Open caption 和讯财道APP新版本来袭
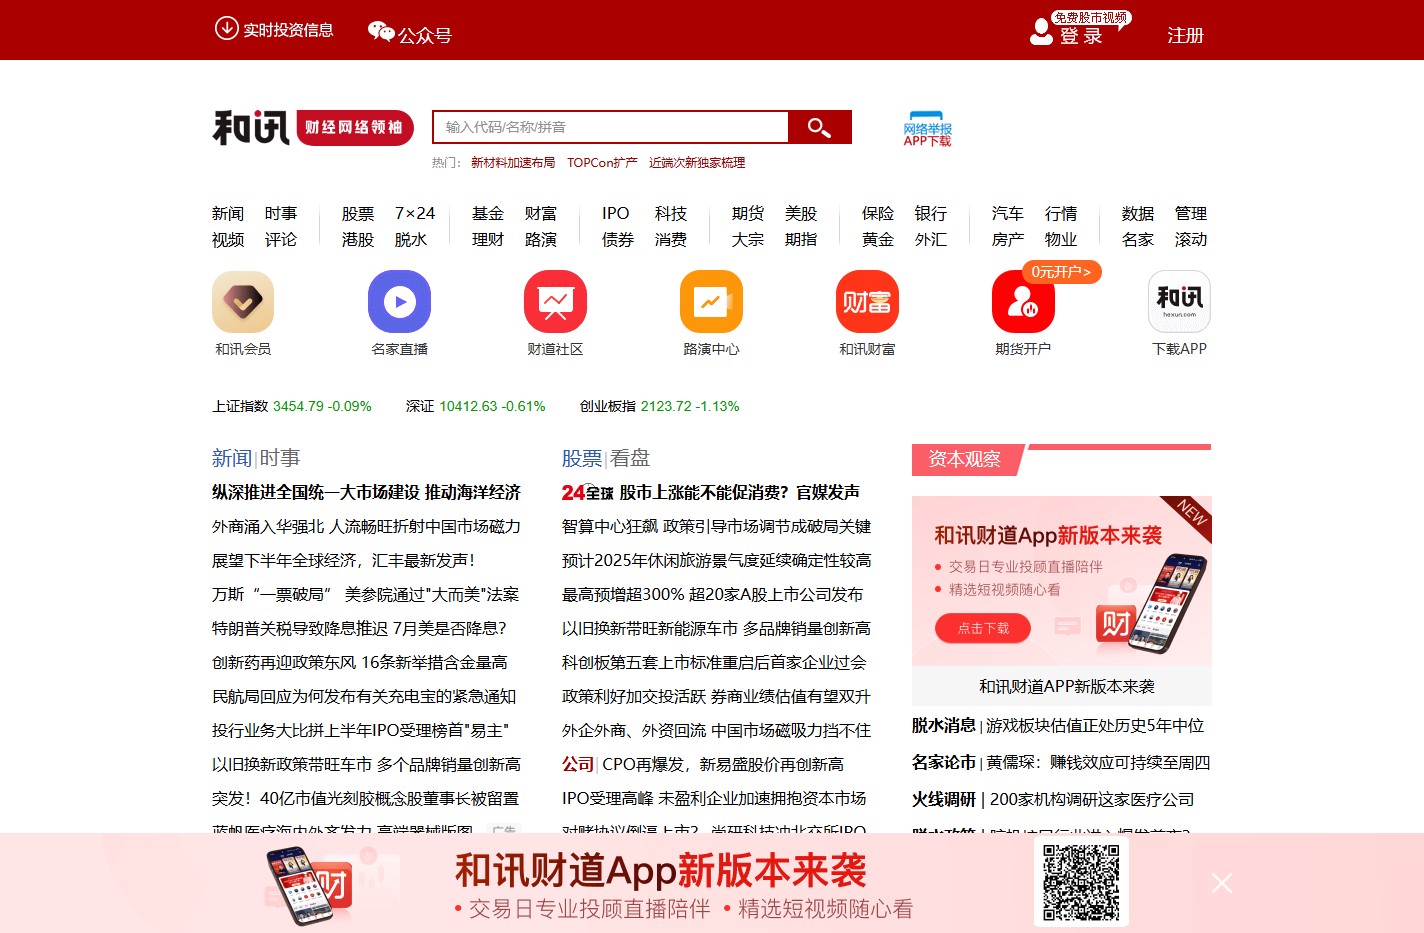This screenshot has width=1424, height=933. (1067, 686)
